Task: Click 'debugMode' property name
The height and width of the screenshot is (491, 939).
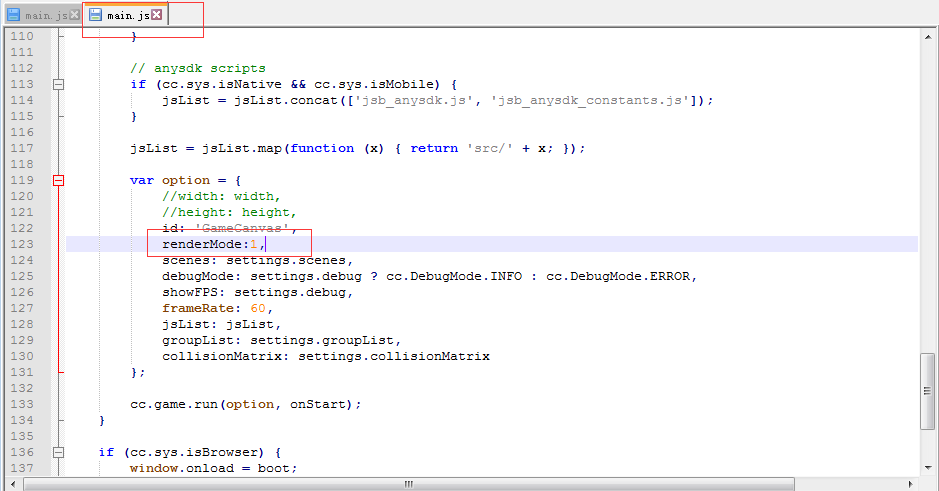Action: (x=198, y=276)
